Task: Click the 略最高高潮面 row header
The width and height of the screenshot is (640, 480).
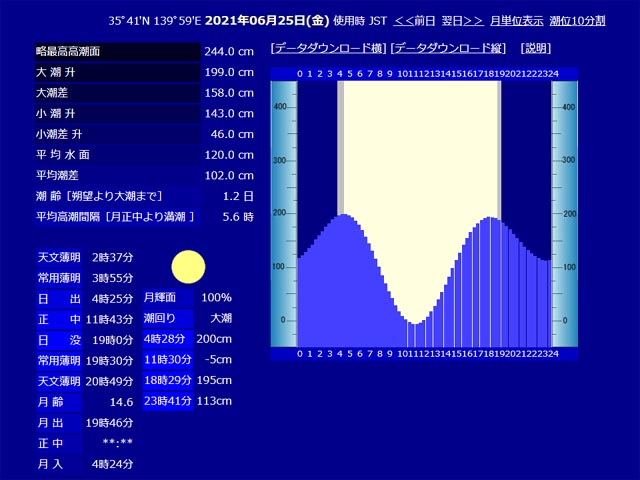Action: coord(118,51)
